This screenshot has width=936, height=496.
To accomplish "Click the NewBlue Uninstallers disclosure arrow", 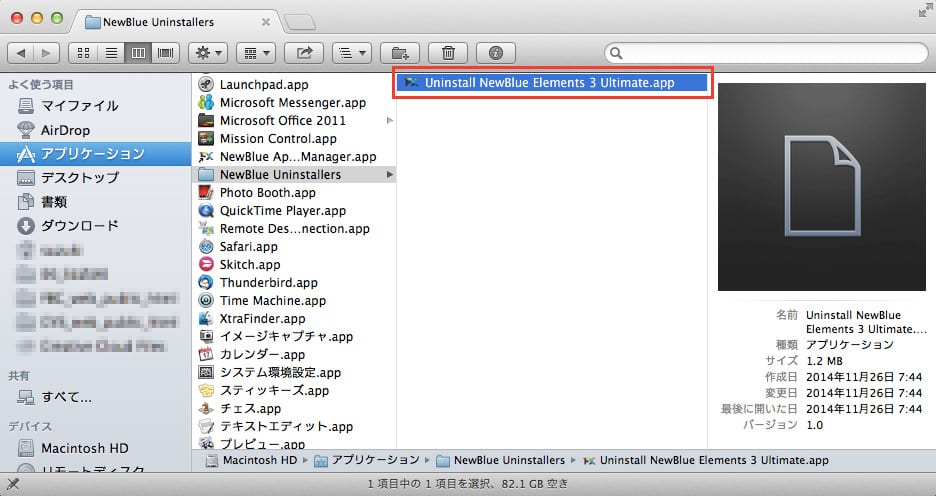I will pos(390,174).
